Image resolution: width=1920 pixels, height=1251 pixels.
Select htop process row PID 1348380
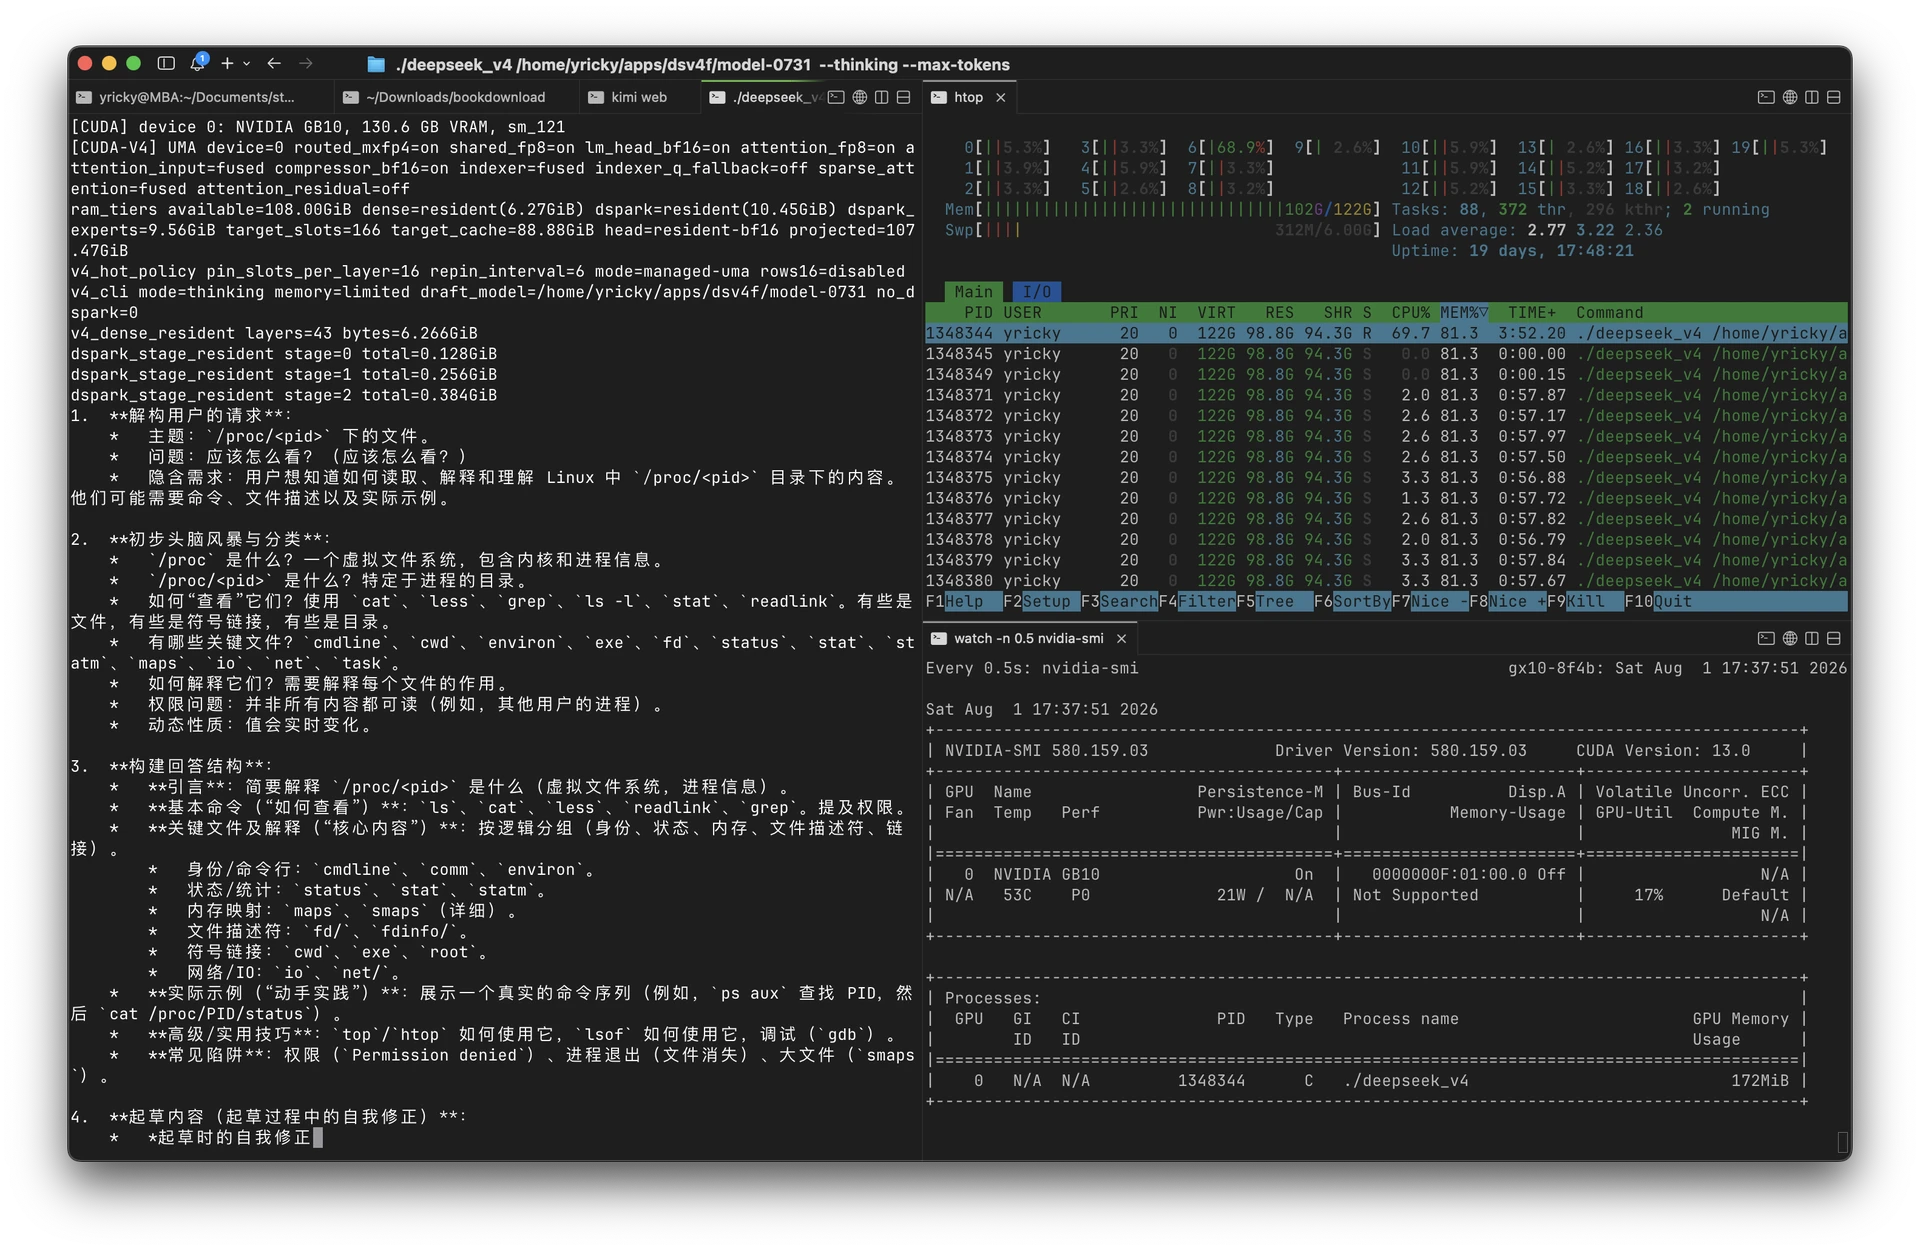point(1386,581)
